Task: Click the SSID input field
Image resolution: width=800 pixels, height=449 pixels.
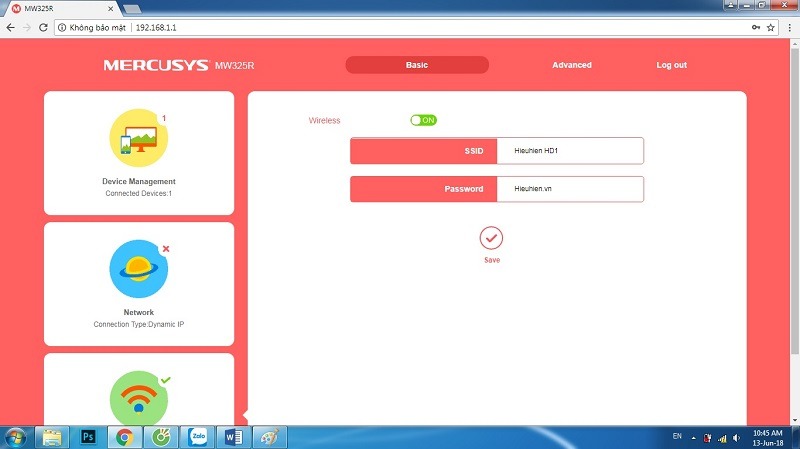Action: [x=570, y=151]
